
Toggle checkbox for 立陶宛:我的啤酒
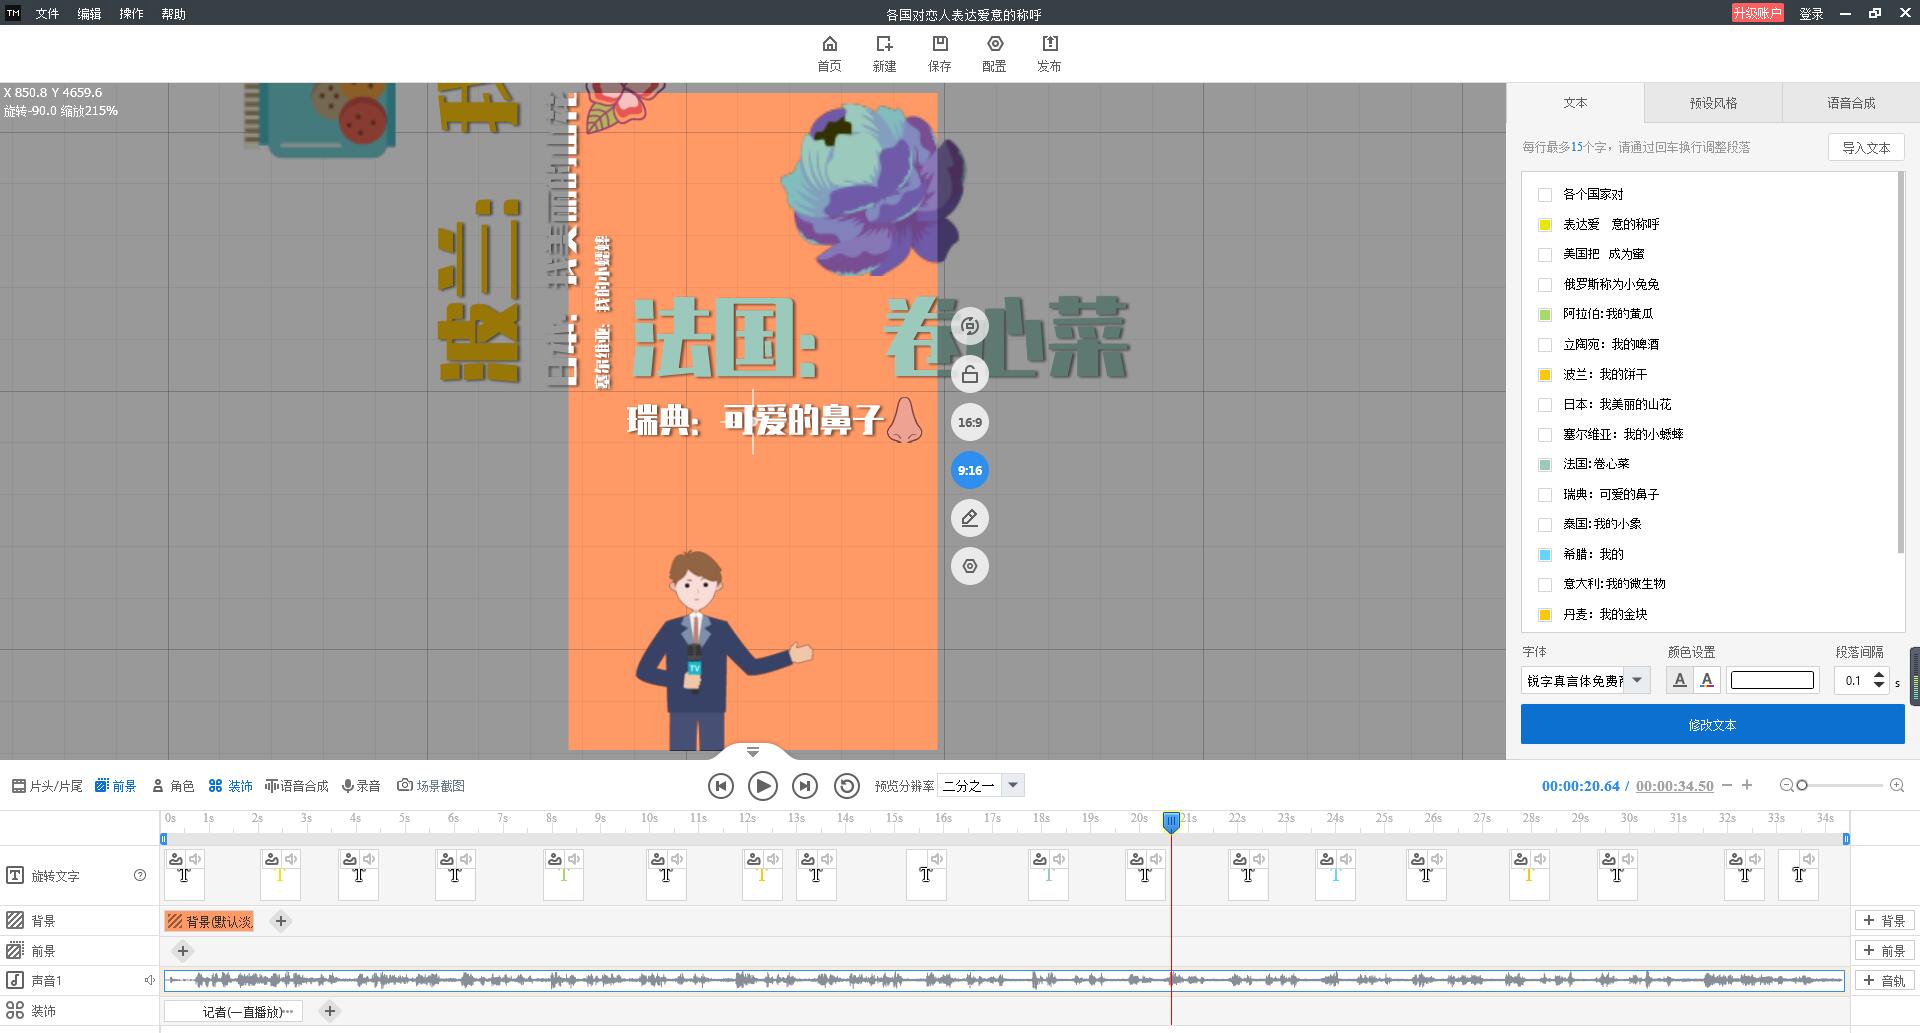tap(1545, 345)
